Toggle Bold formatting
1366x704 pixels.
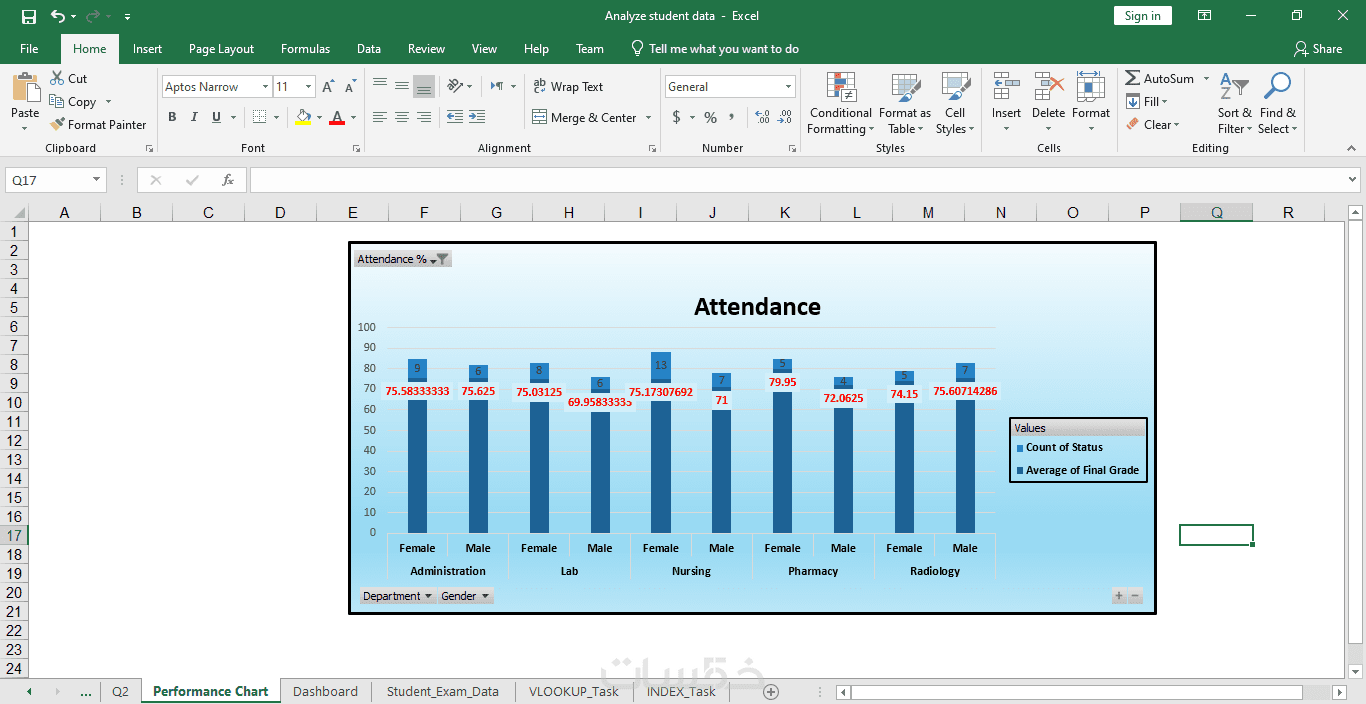[172, 117]
